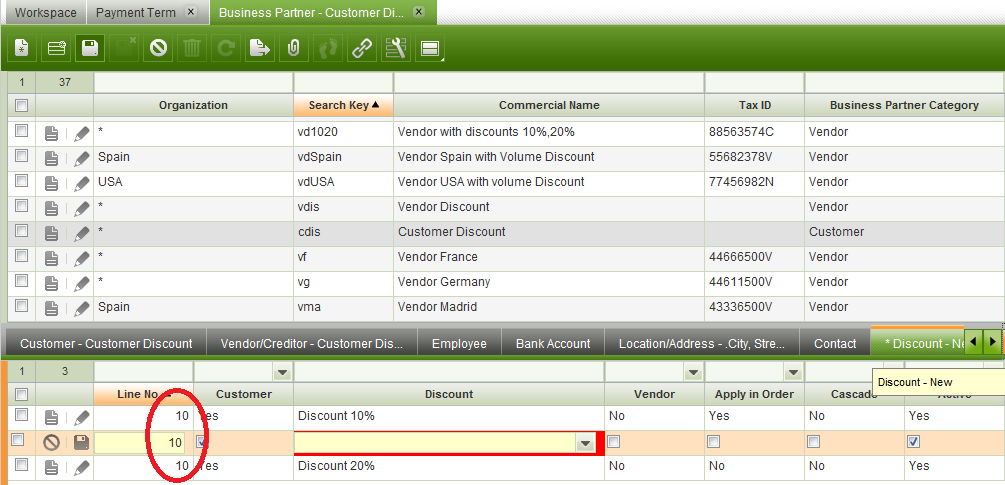
Task: Open the Bank Account subtab
Action: 552,343
